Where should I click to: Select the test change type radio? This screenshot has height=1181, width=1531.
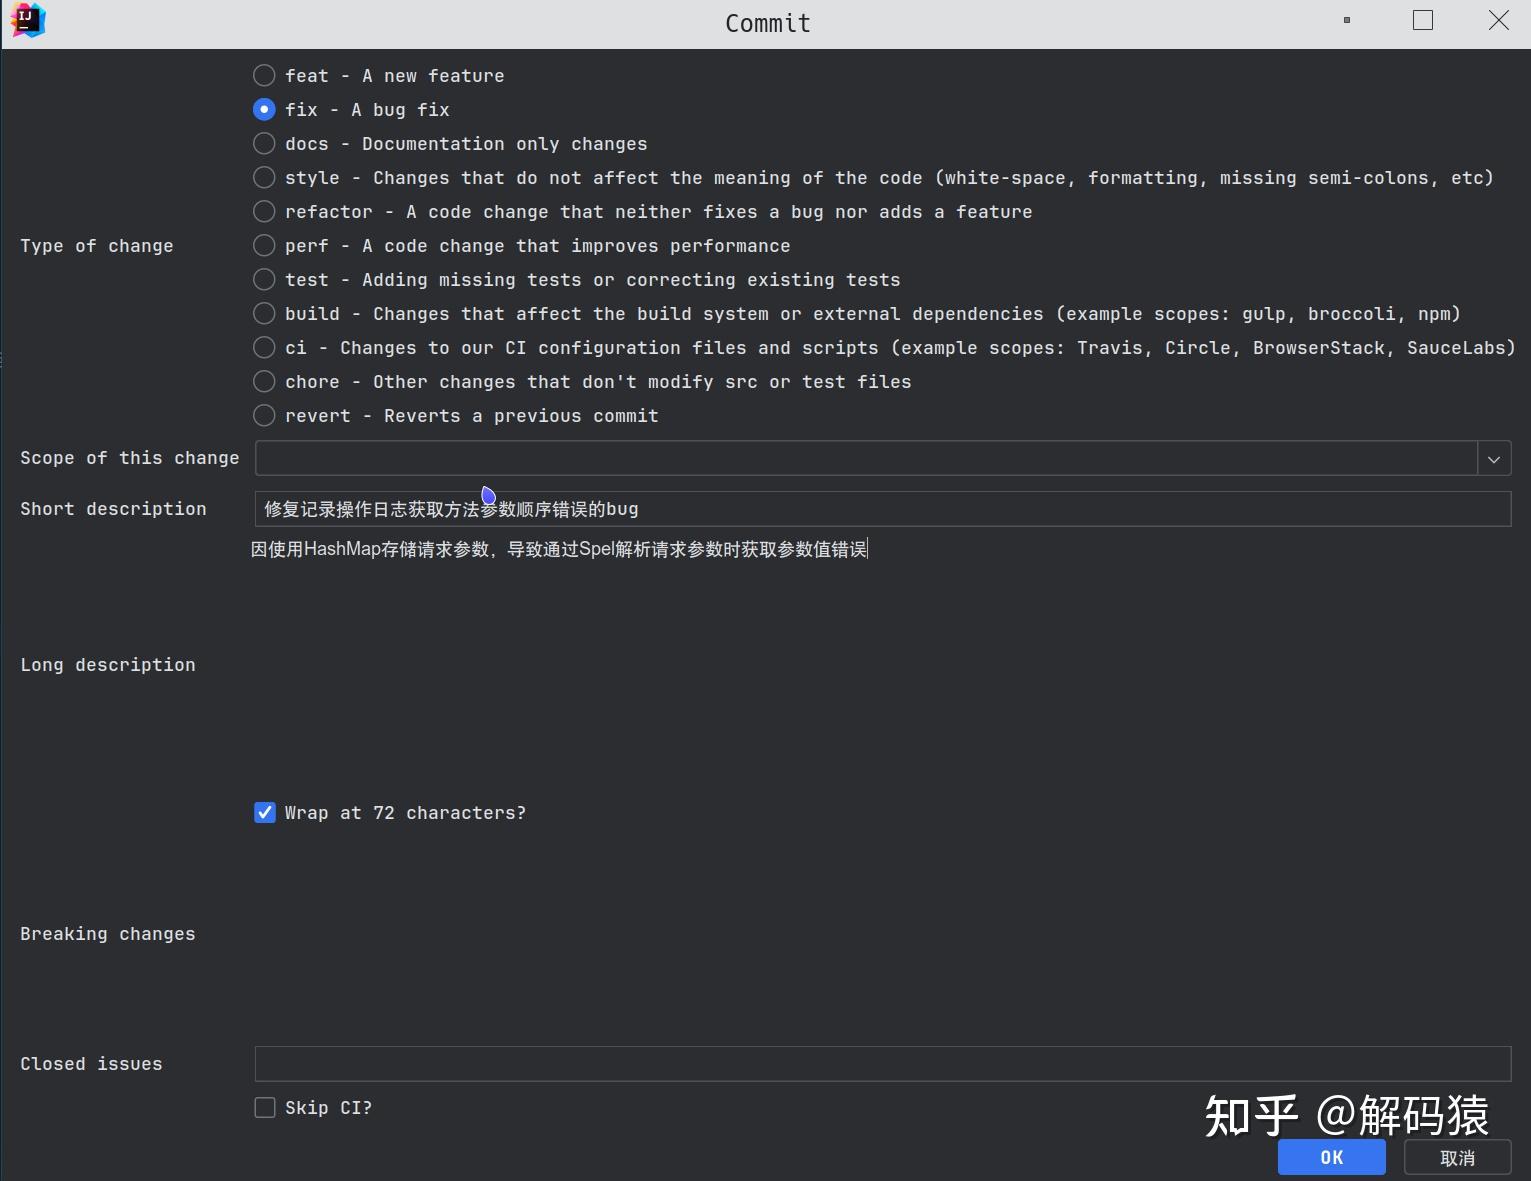click(264, 280)
